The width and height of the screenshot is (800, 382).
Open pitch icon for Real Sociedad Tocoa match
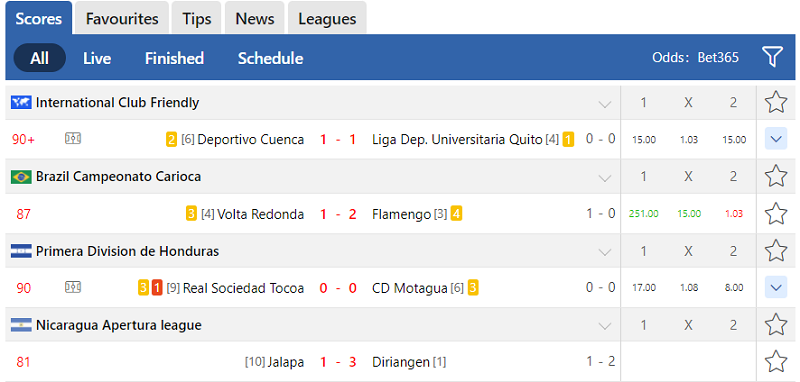[73, 287]
